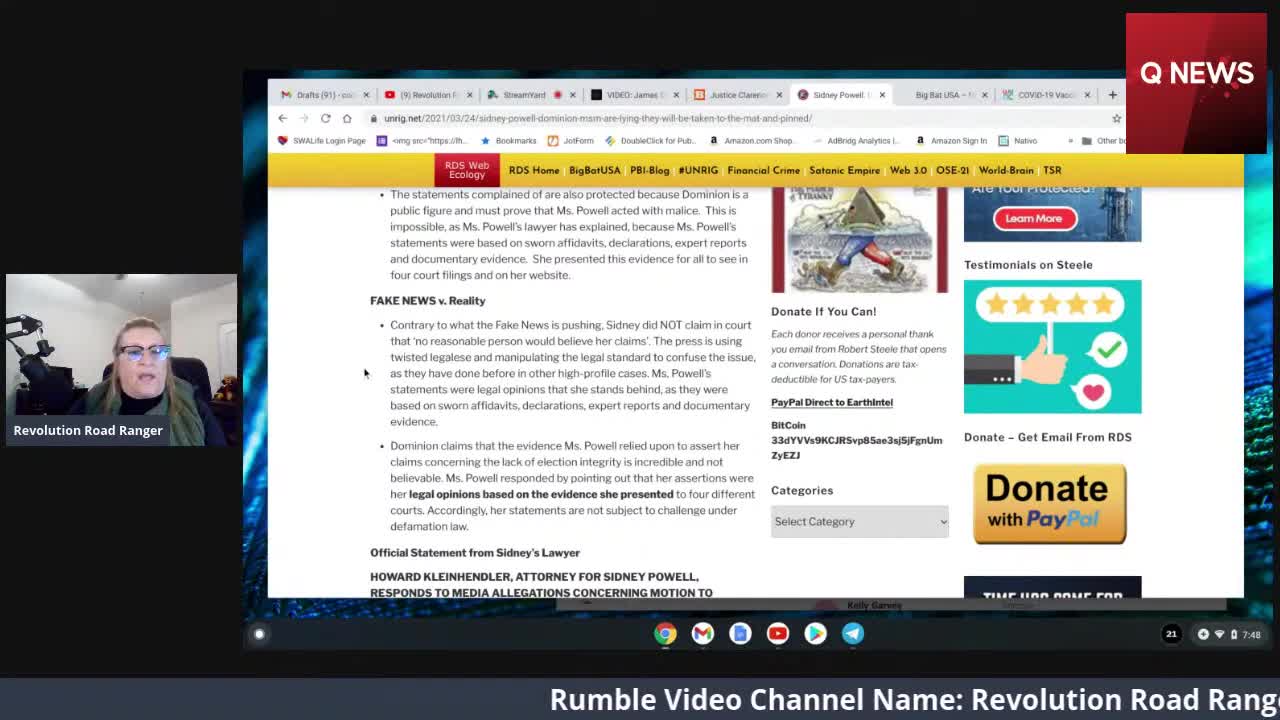Open a new tab with the plus icon

click(x=1112, y=95)
